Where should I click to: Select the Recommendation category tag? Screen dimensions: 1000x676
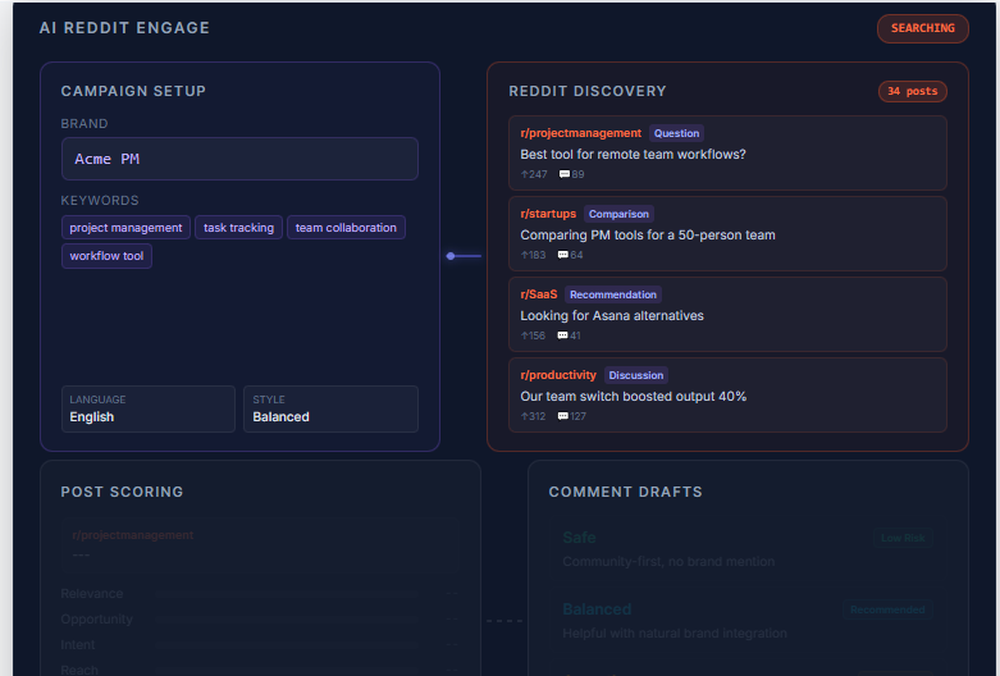[613, 294]
